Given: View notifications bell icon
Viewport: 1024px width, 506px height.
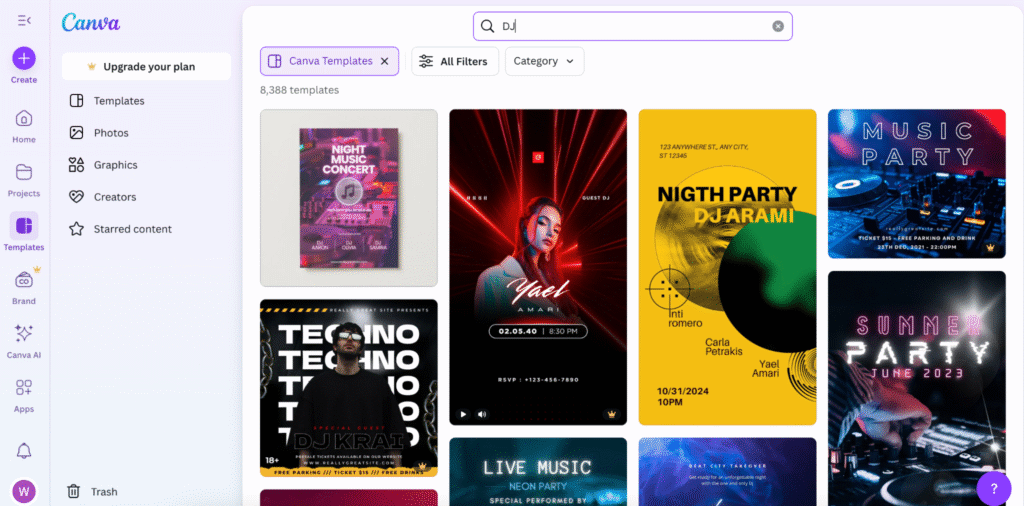Looking at the screenshot, I should (24, 451).
